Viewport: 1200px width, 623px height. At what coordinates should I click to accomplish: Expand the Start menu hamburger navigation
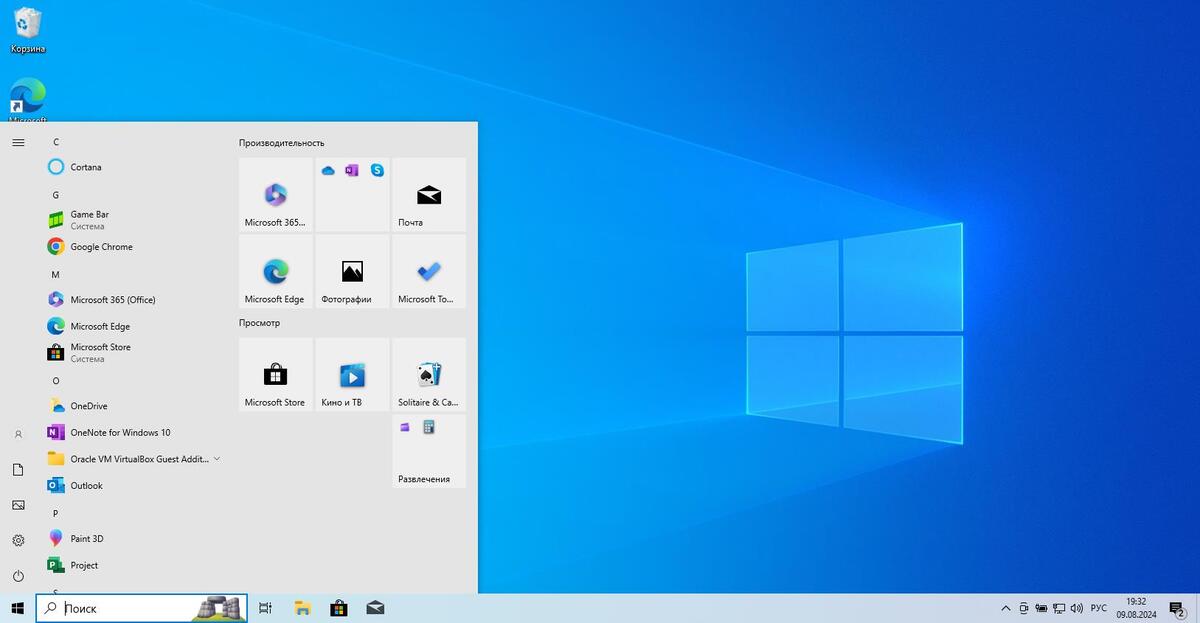(x=18, y=142)
